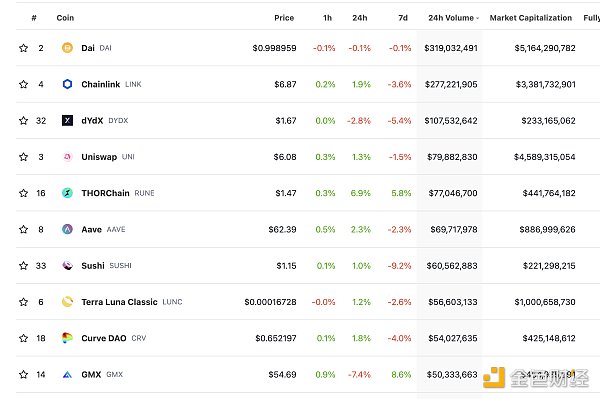600x399 pixels.
Task: Click the THORChain teal logo
Action: 67,193
